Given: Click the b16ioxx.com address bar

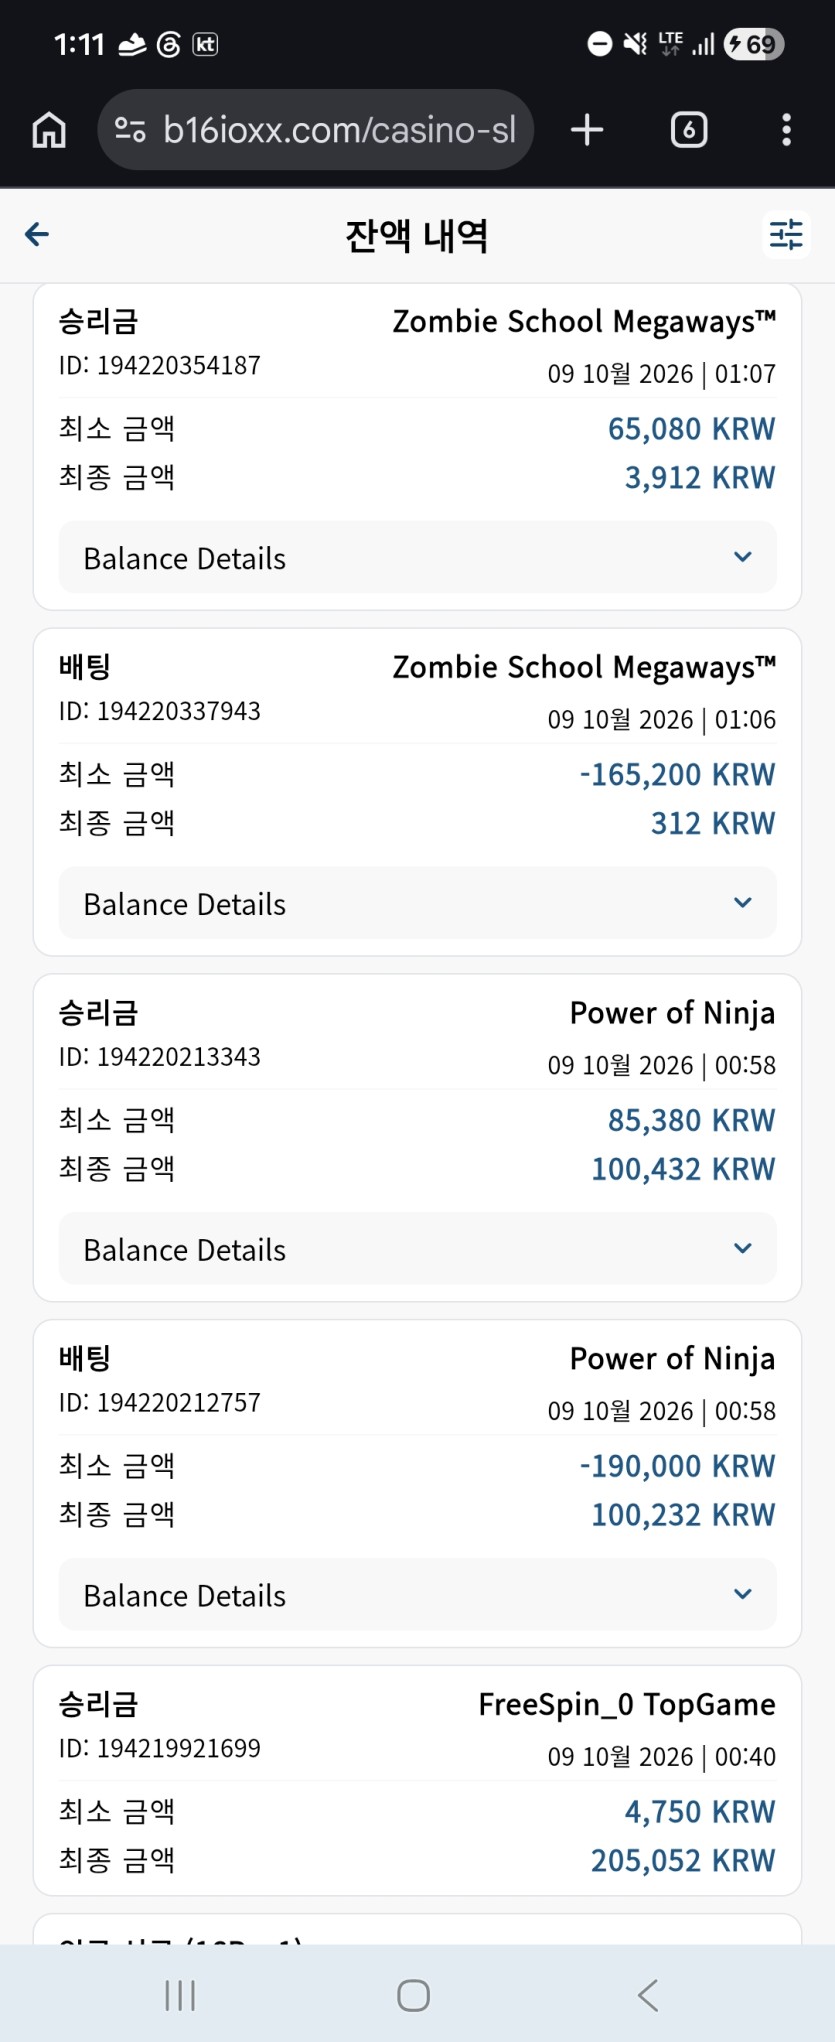Looking at the screenshot, I should 316,130.
